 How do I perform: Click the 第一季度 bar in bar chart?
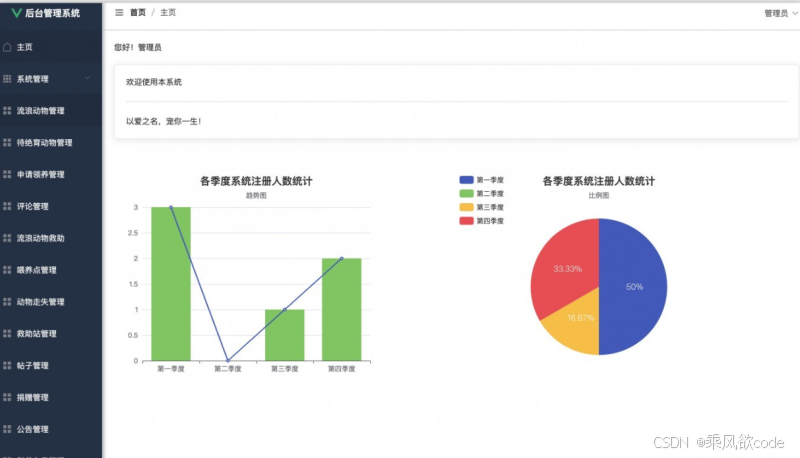(x=171, y=284)
